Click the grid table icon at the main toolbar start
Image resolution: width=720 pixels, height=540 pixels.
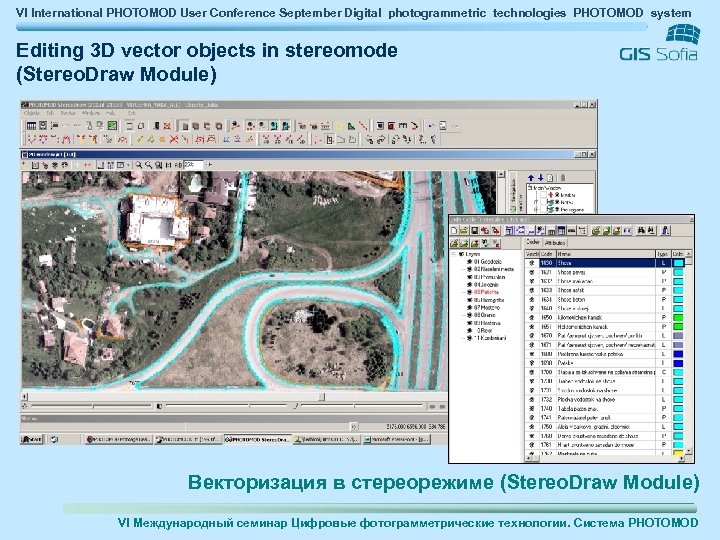(31, 125)
